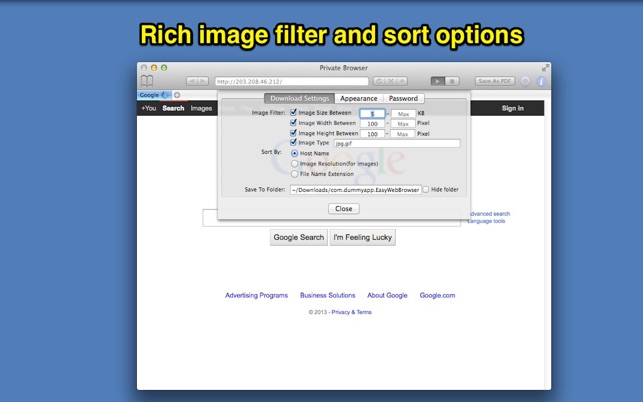
Task: Go forward with the right arrow
Action: click(203, 81)
